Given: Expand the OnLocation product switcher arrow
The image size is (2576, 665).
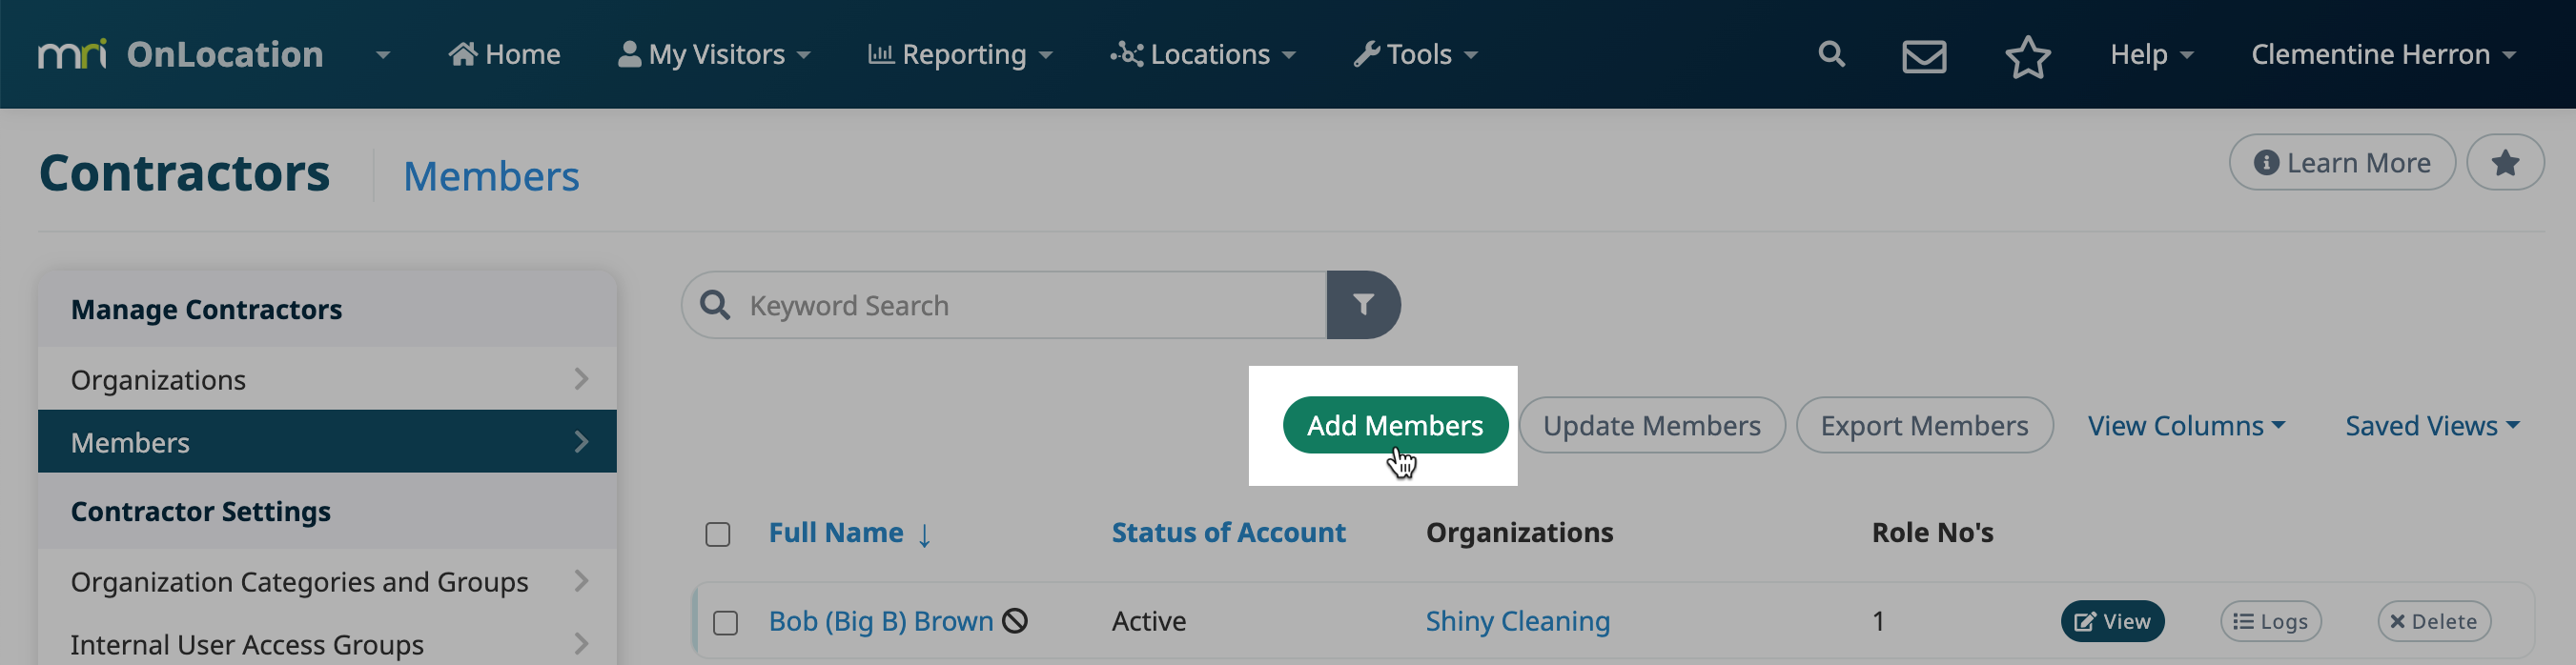Looking at the screenshot, I should (383, 55).
